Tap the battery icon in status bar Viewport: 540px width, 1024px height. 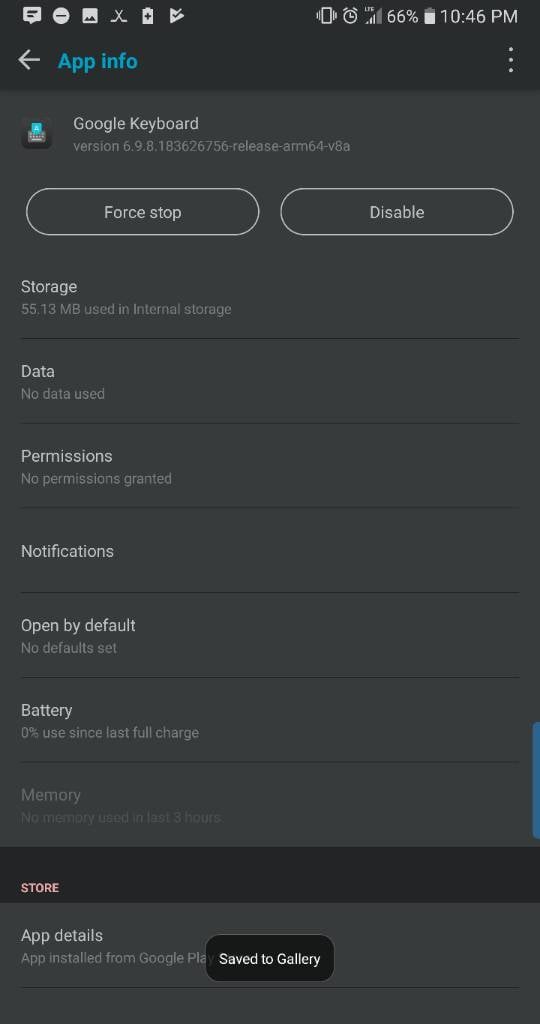coord(429,16)
